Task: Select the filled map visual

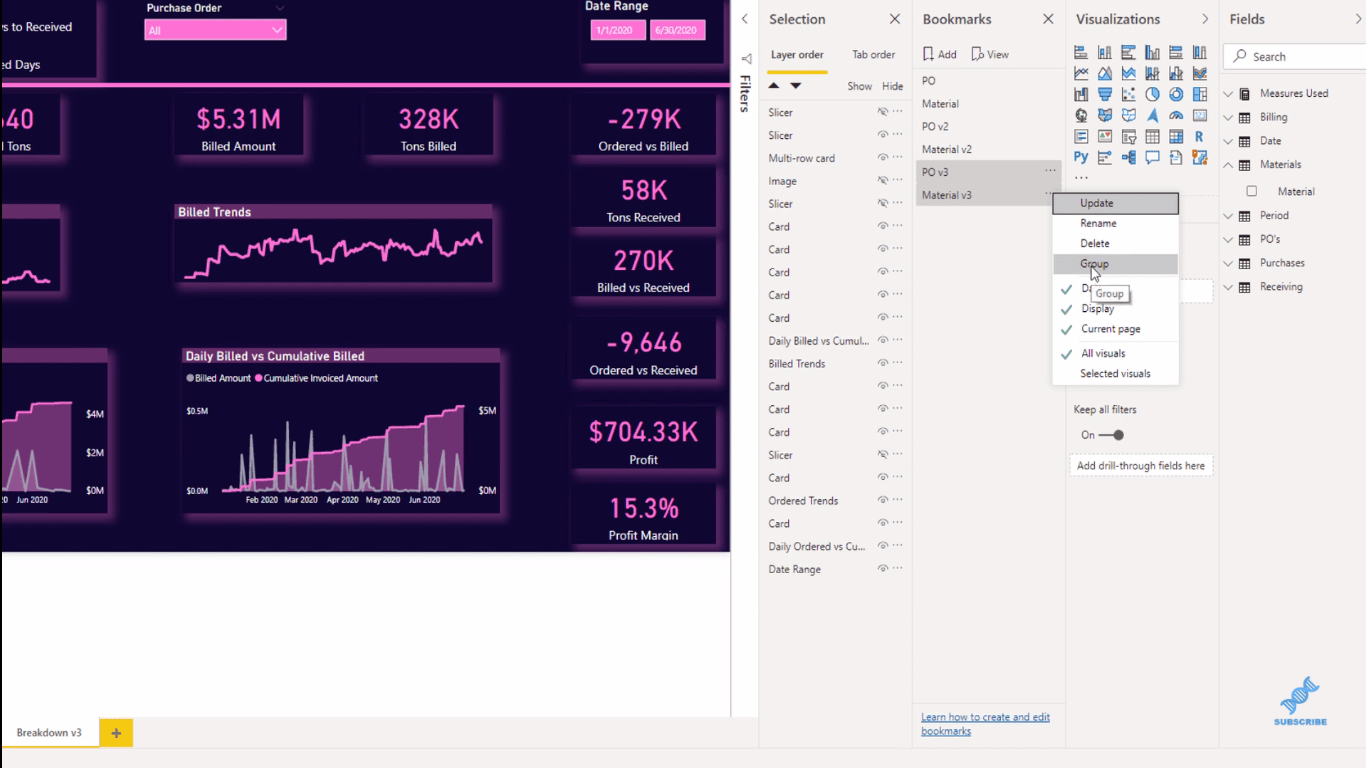Action: pyautogui.click(x=1105, y=115)
